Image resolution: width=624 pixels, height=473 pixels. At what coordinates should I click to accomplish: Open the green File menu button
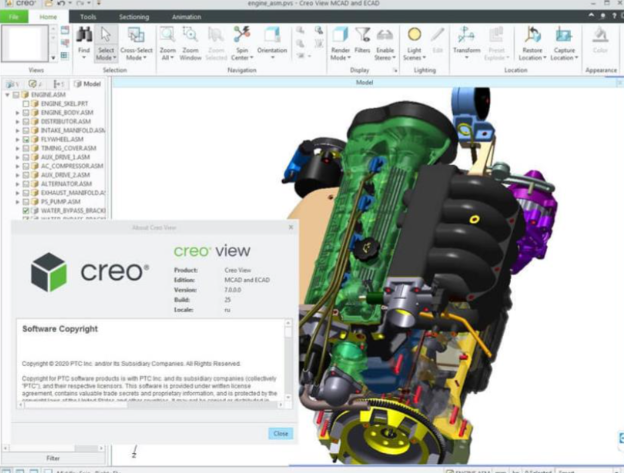(x=14, y=17)
